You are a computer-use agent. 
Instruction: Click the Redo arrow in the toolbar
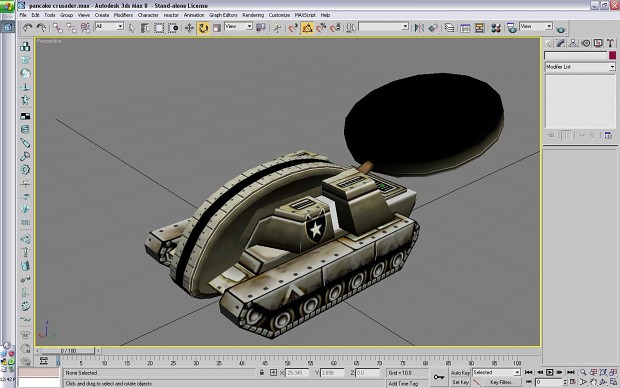[41, 28]
